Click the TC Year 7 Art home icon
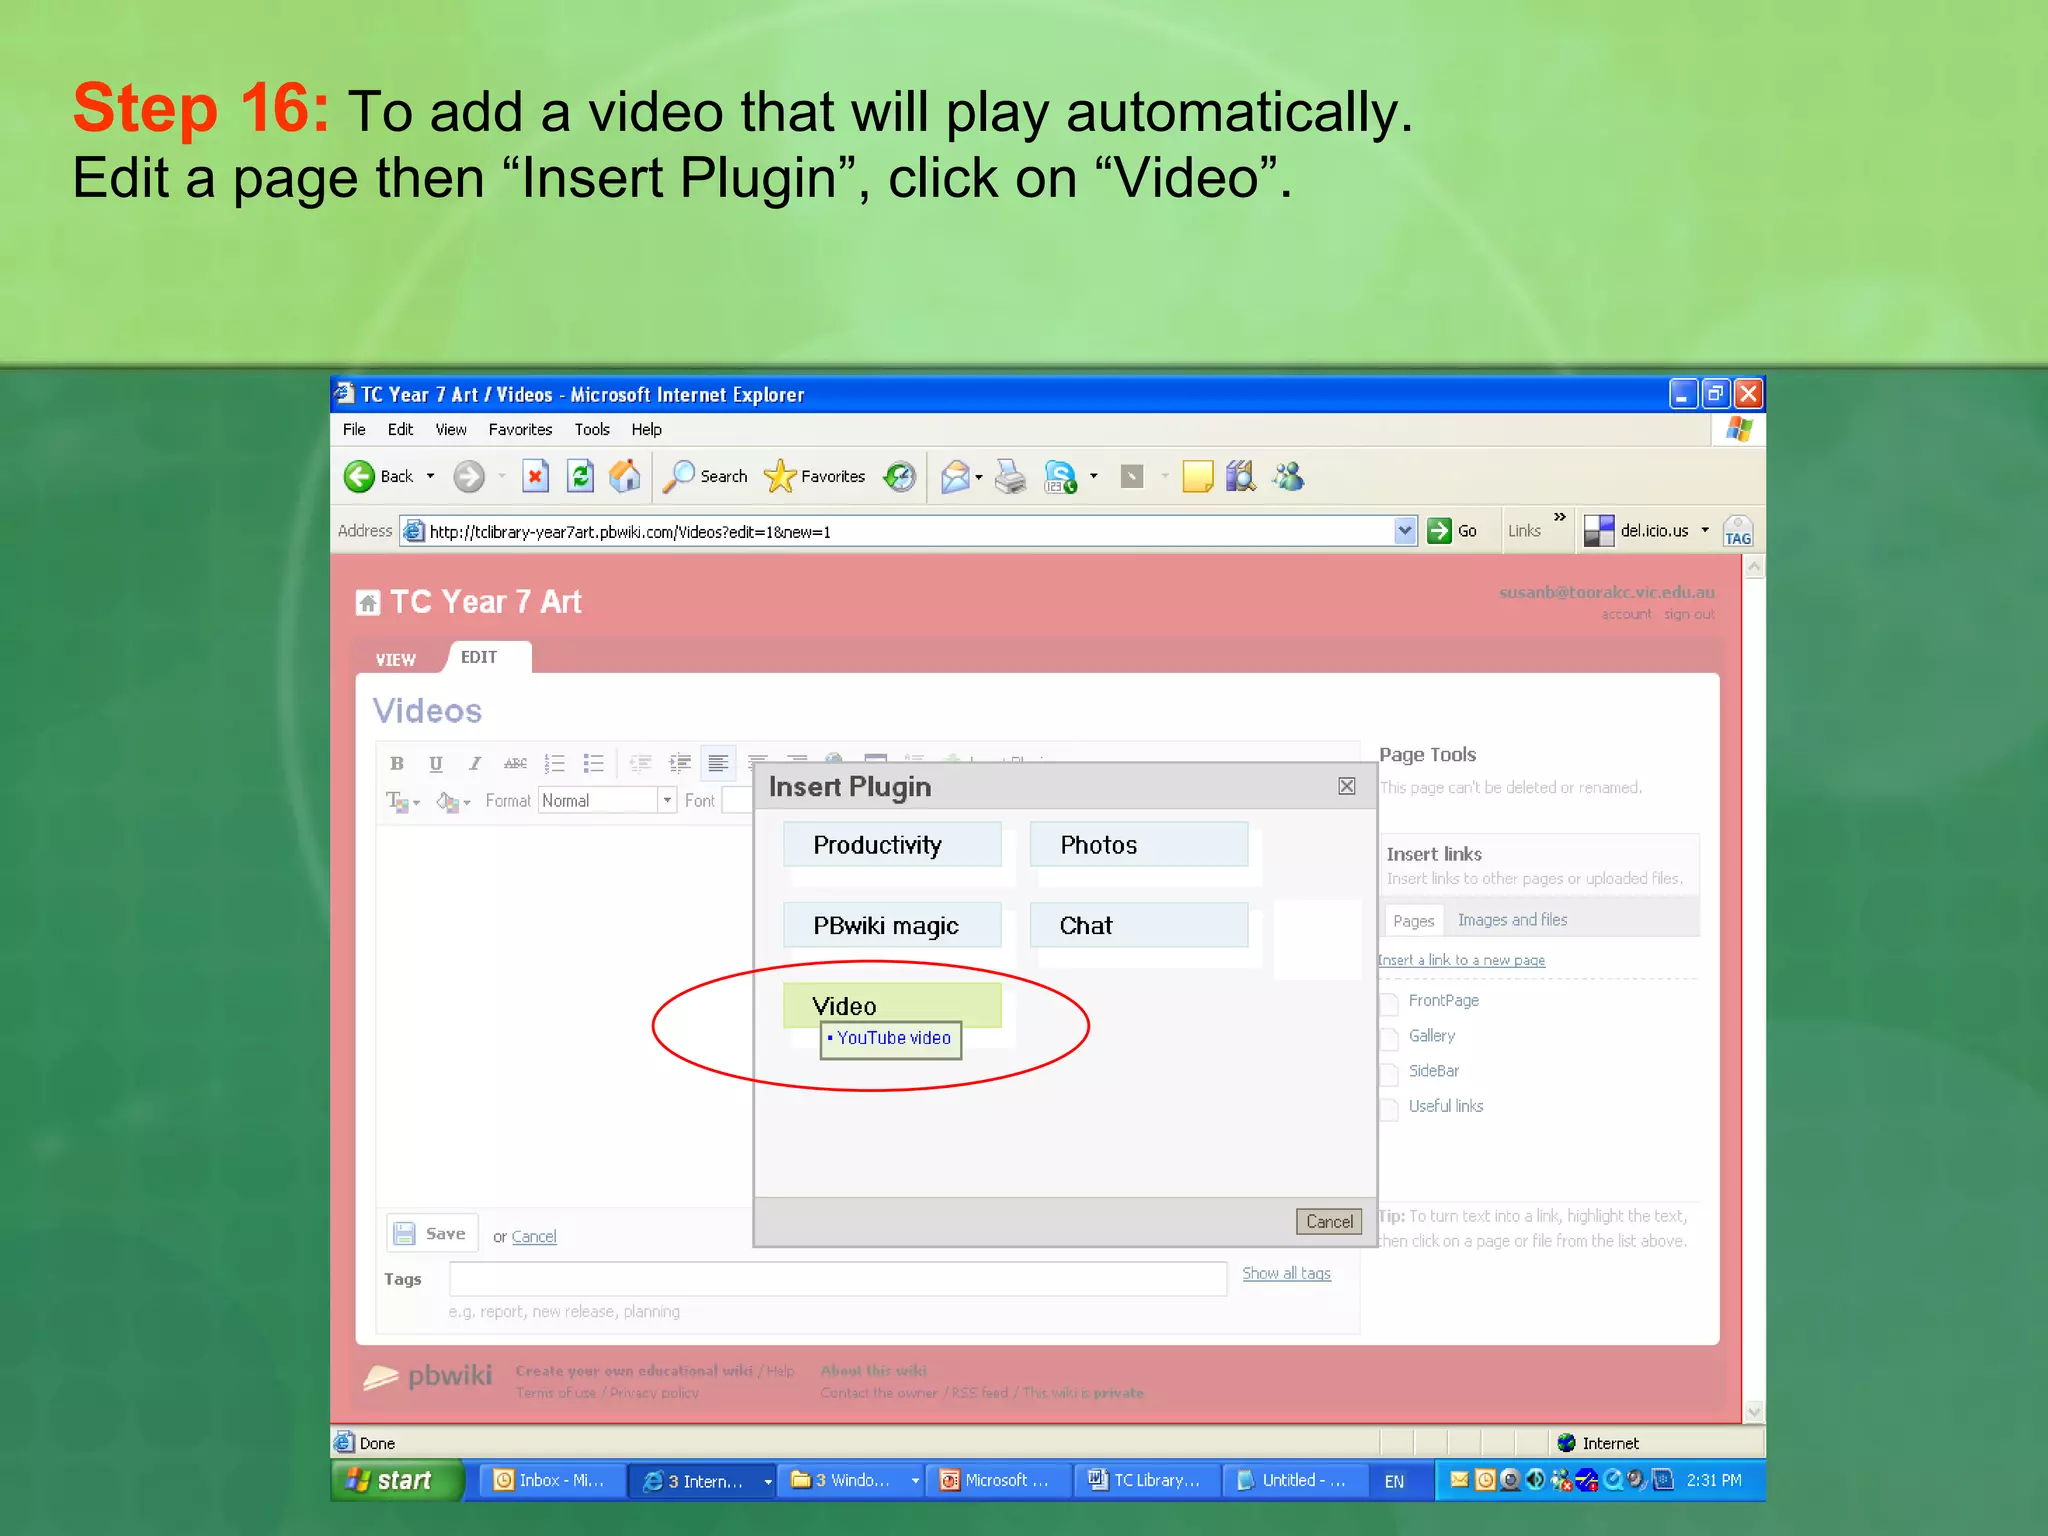This screenshot has width=2048, height=1536. (x=368, y=603)
